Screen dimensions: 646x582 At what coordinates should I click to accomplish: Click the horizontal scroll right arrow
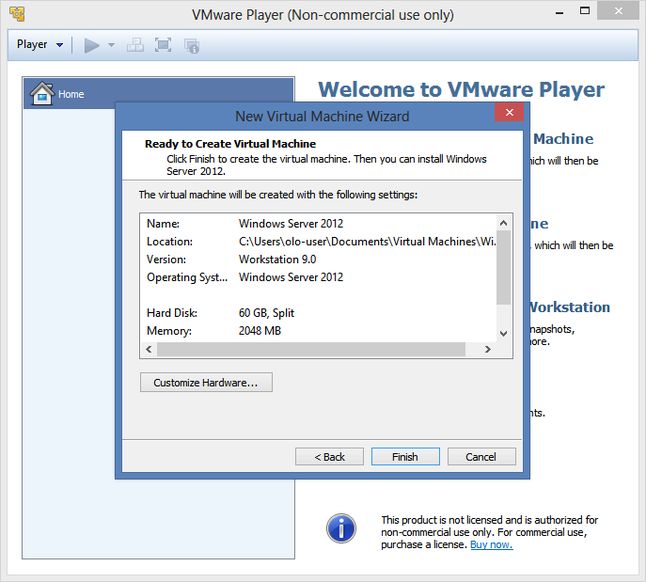click(488, 349)
